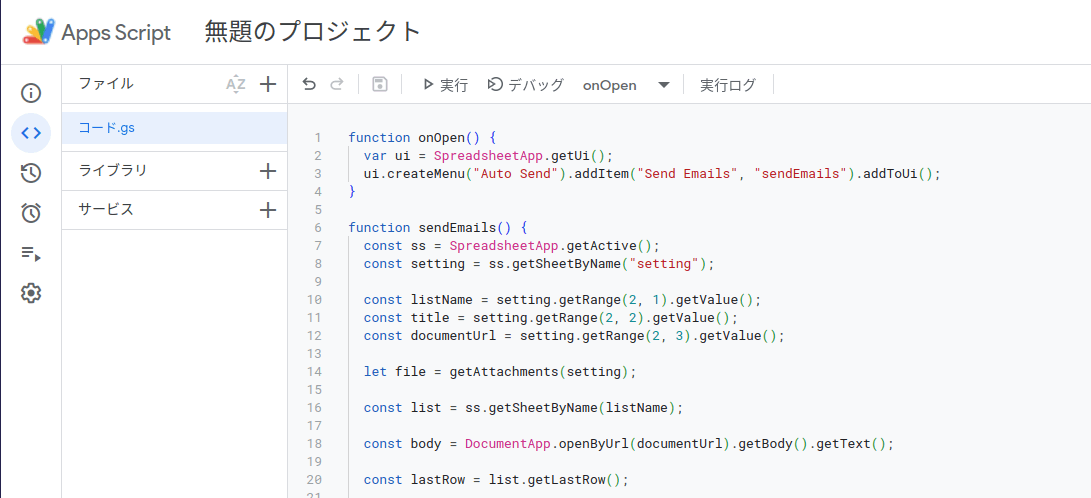Click the "Auto Send" string in code
Image resolution: width=1091 pixels, height=498 pixels.
coord(516,173)
